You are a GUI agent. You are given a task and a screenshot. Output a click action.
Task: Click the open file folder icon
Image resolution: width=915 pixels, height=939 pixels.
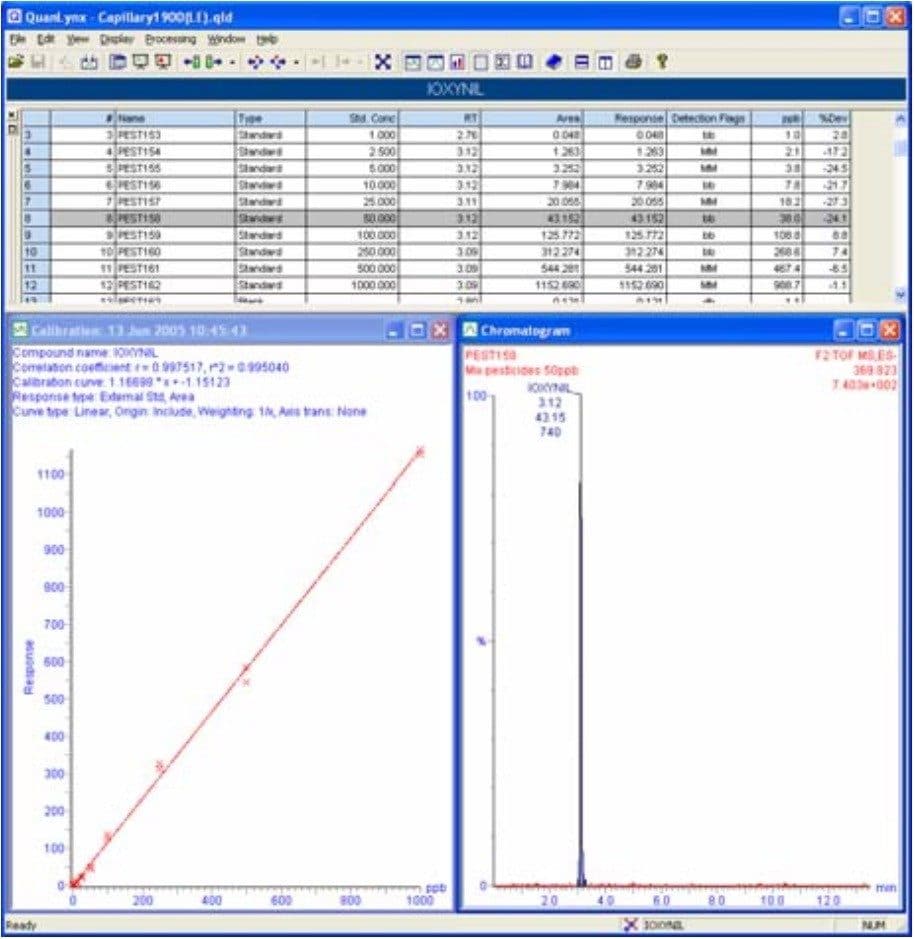pos(15,62)
